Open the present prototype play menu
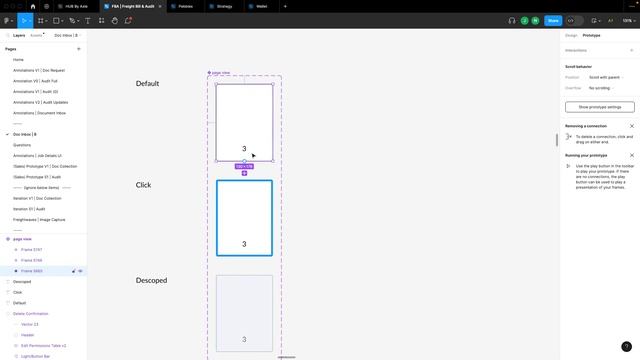The height and width of the screenshot is (360, 640). click(596, 20)
